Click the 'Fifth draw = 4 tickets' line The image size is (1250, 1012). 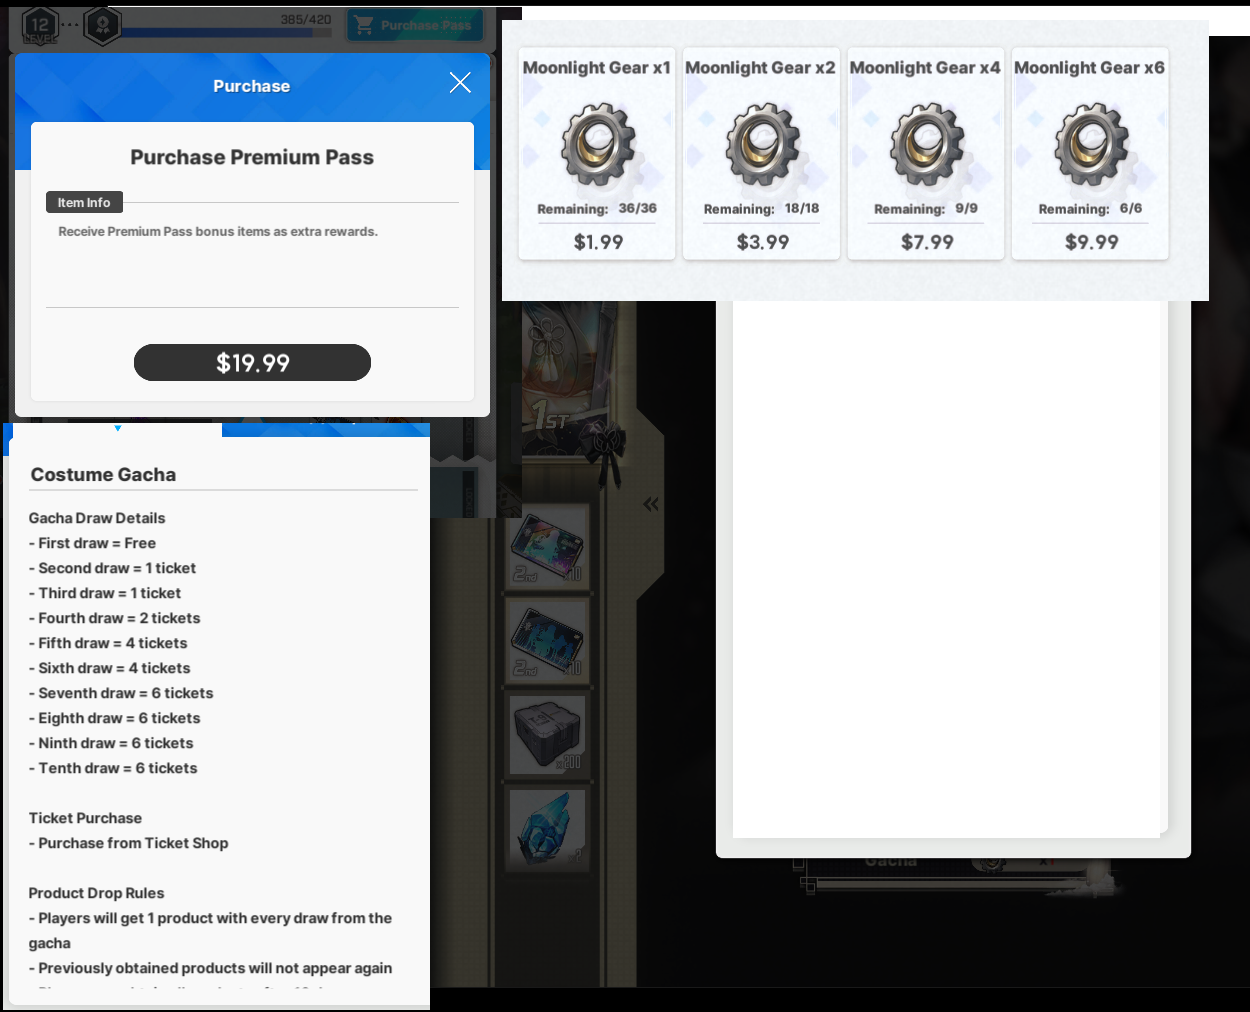[x=108, y=643]
